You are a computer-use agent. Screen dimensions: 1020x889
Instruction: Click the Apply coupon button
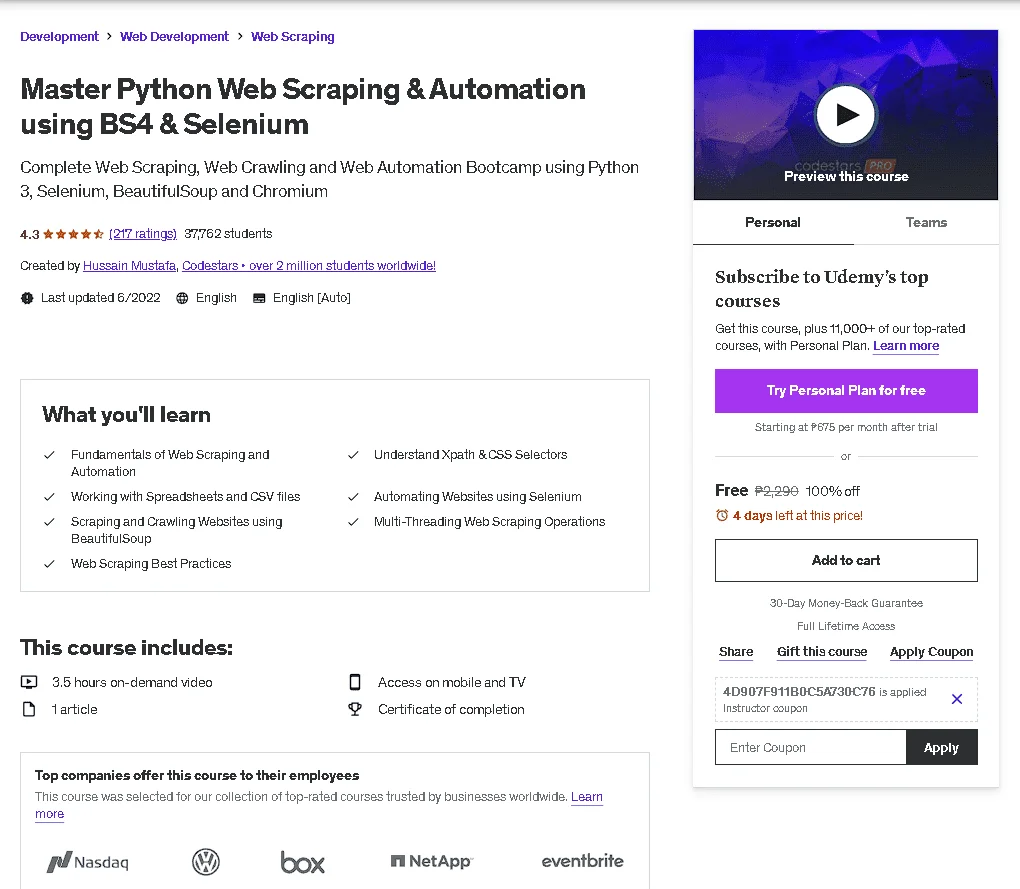point(941,747)
